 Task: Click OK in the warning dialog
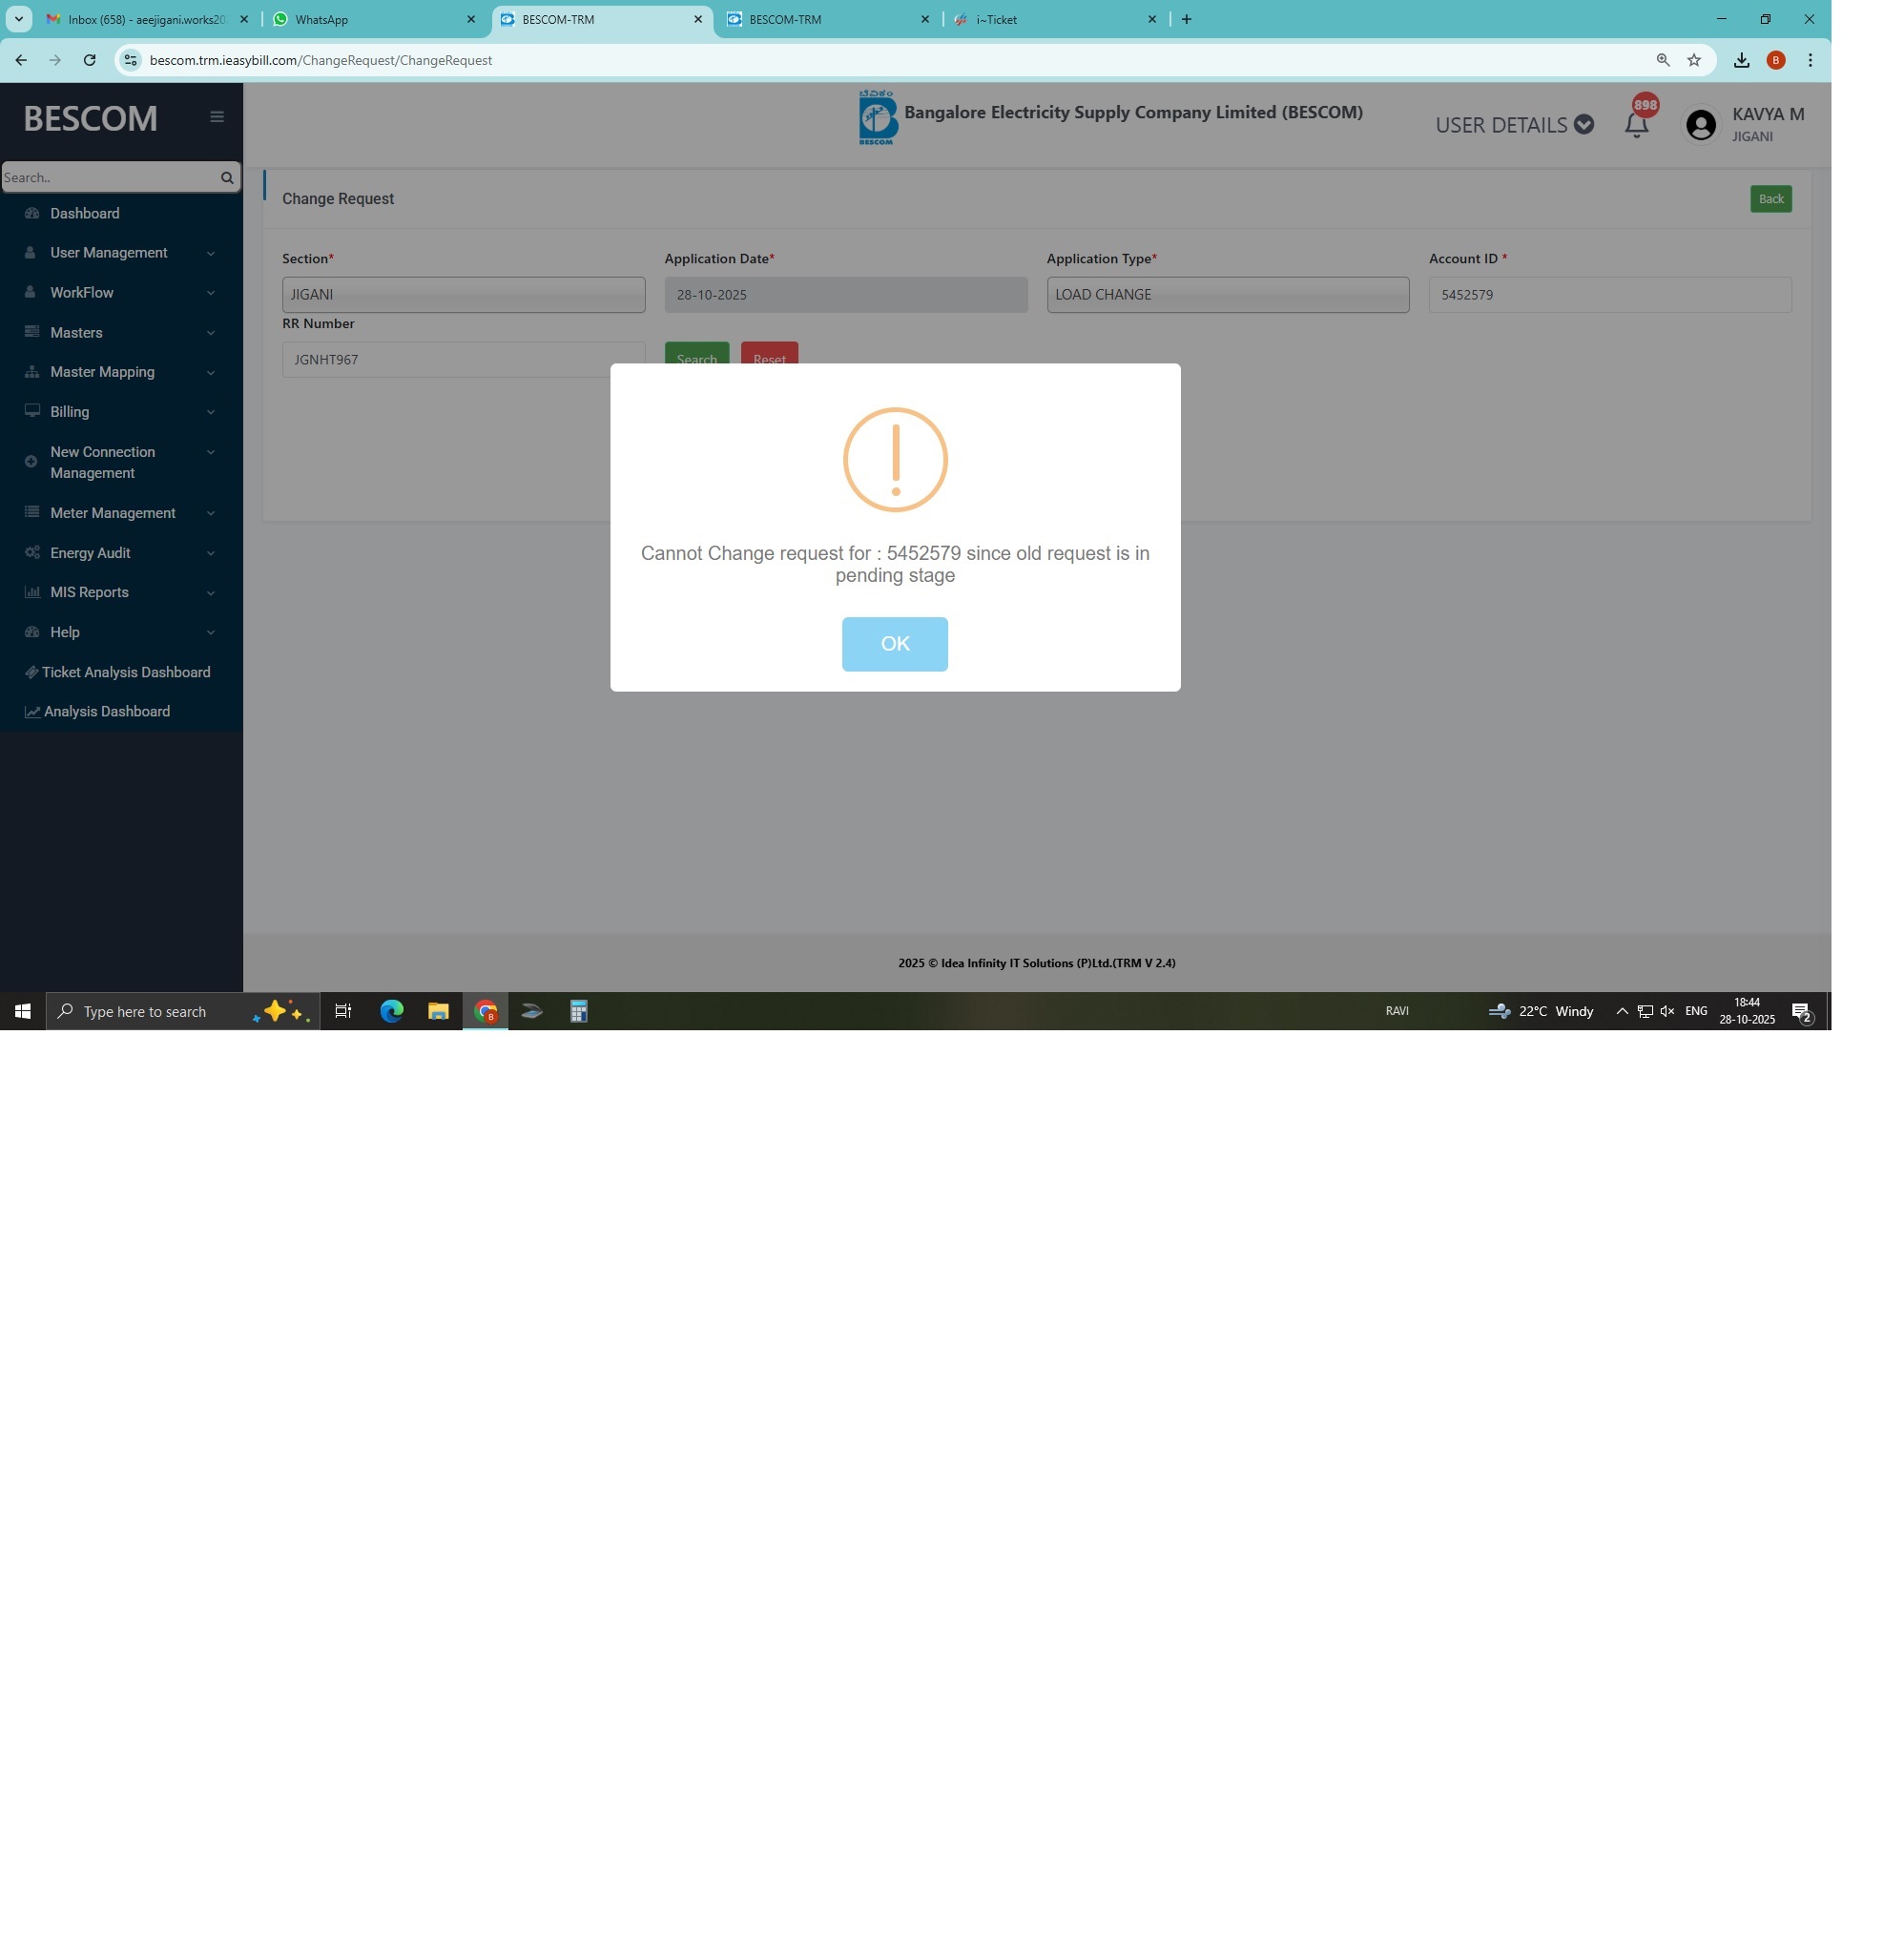coord(894,643)
